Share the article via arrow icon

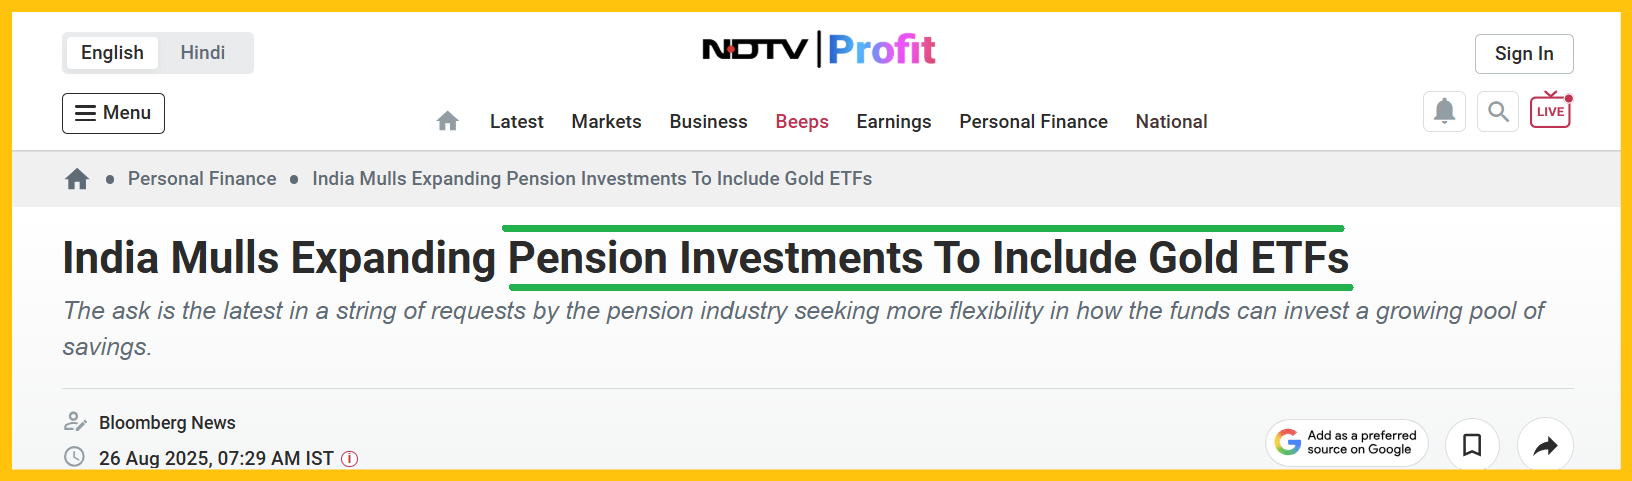click(1545, 445)
